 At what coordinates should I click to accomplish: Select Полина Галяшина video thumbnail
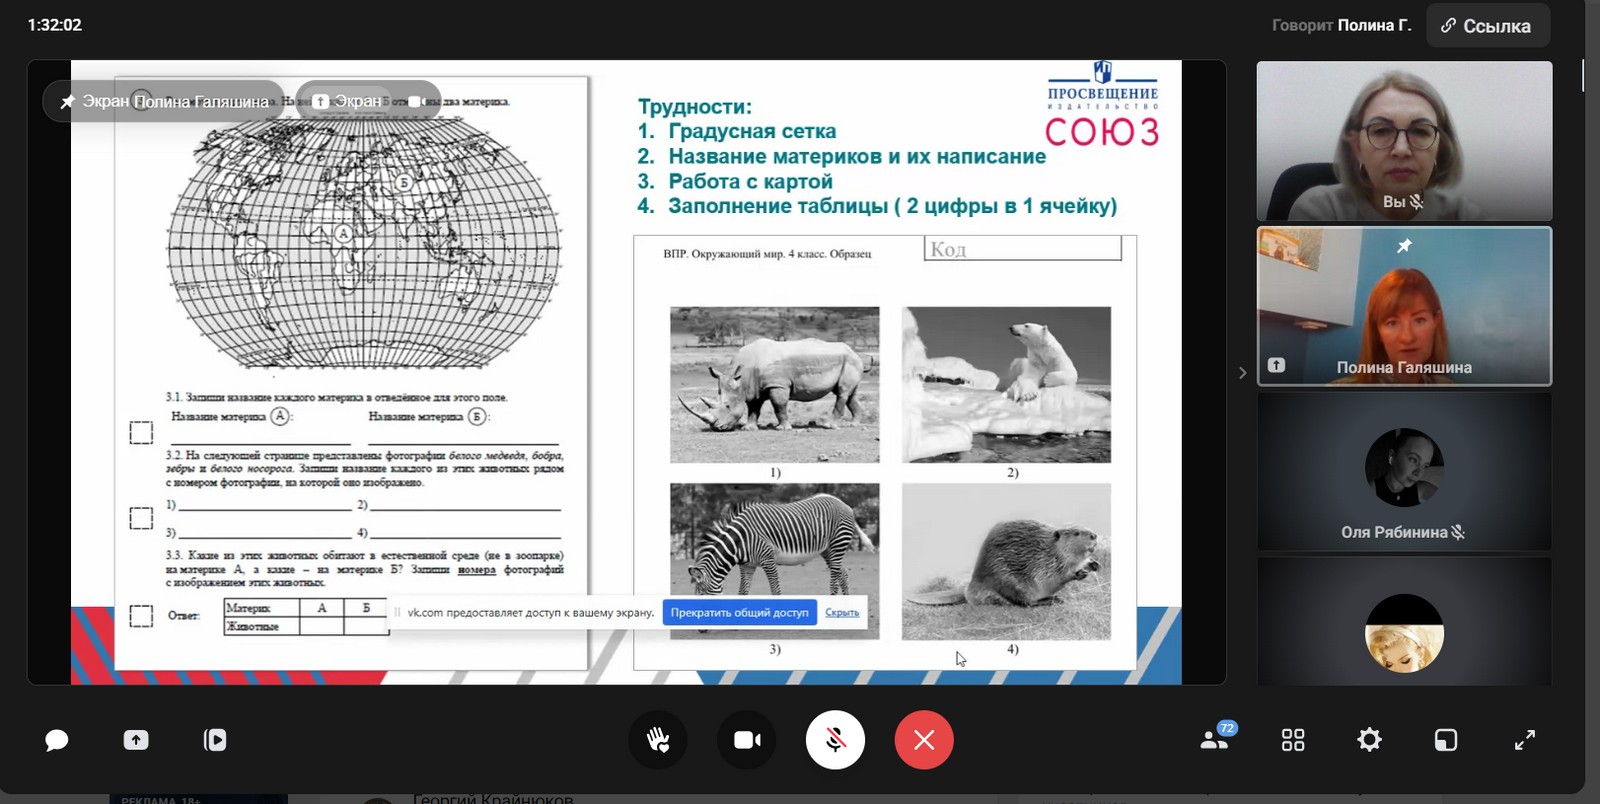(1404, 306)
